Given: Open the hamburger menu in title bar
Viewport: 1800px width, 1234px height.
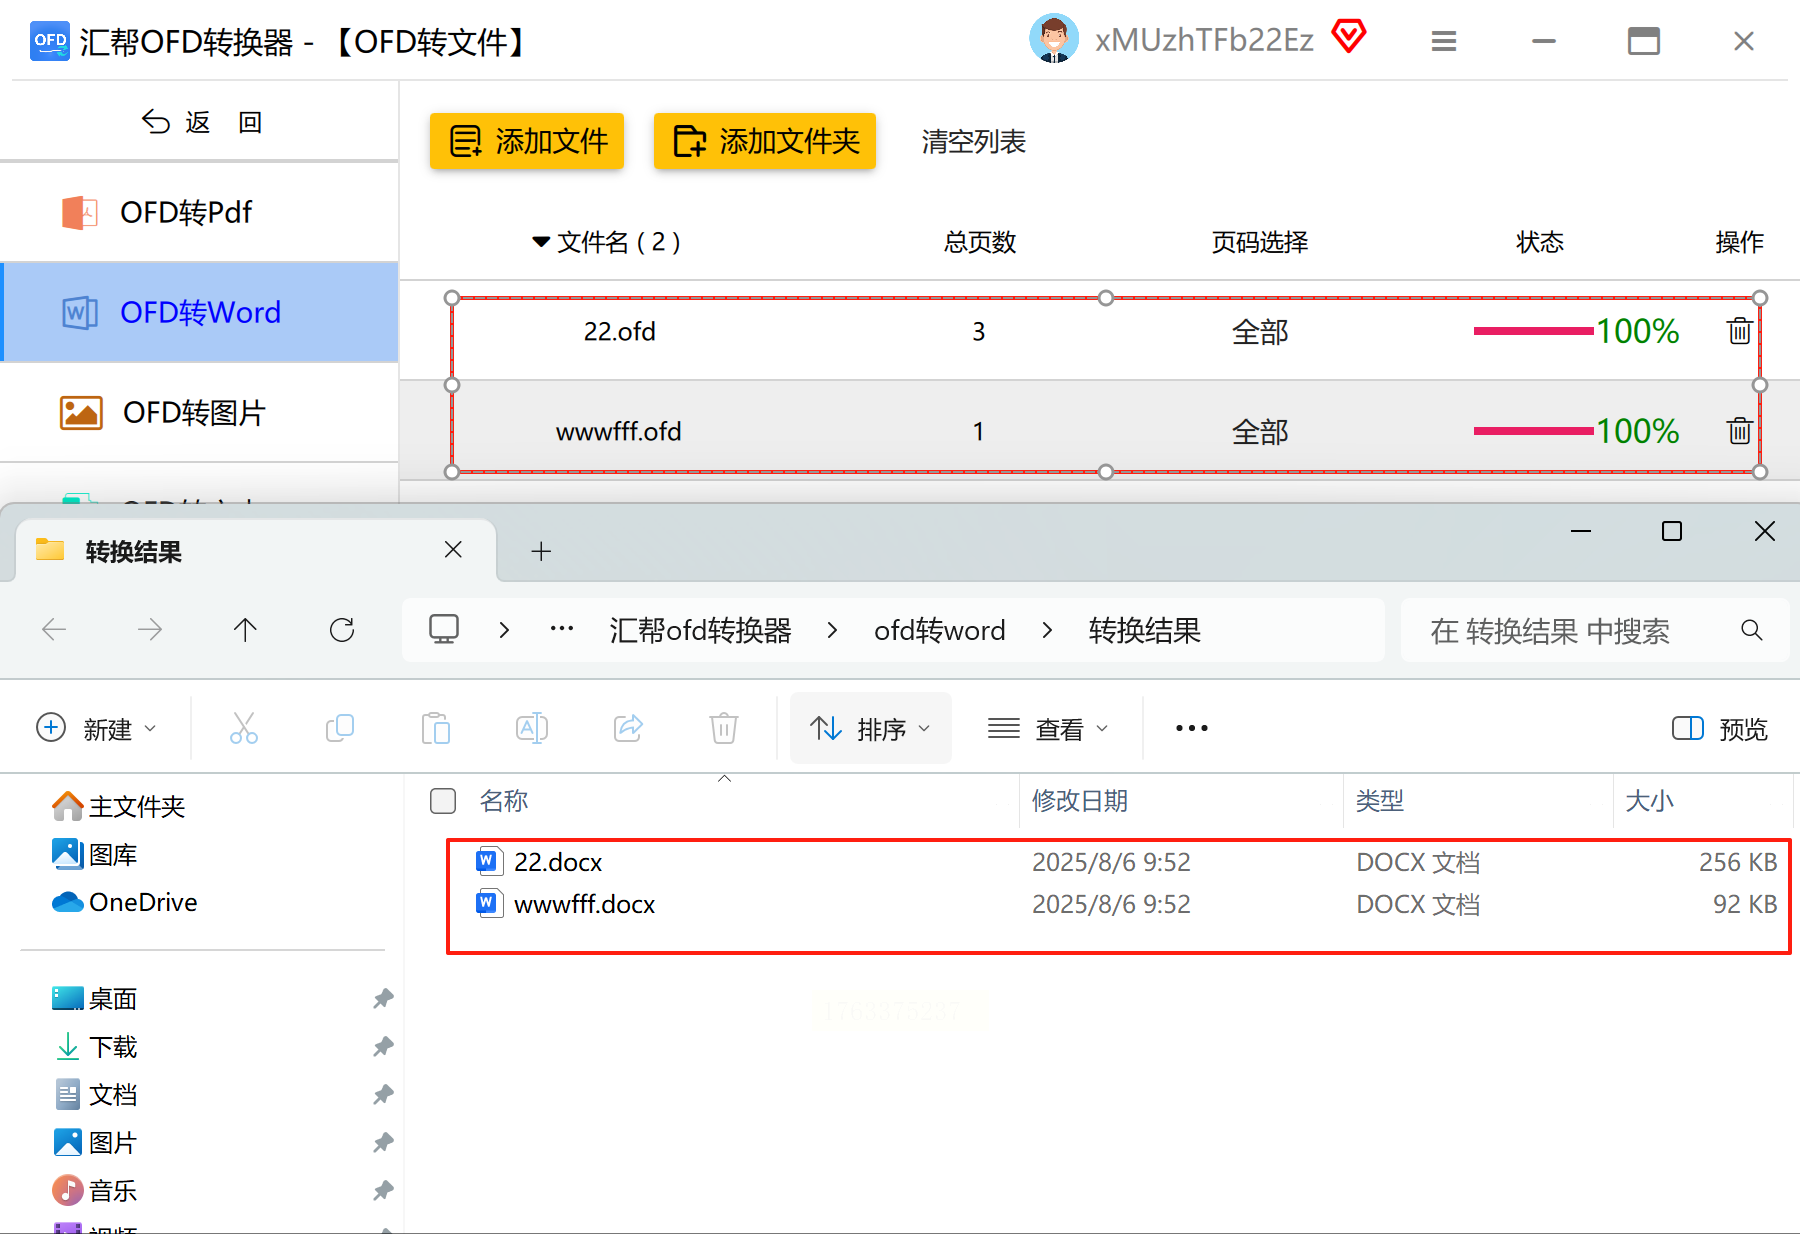Looking at the screenshot, I should tap(1443, 41).
